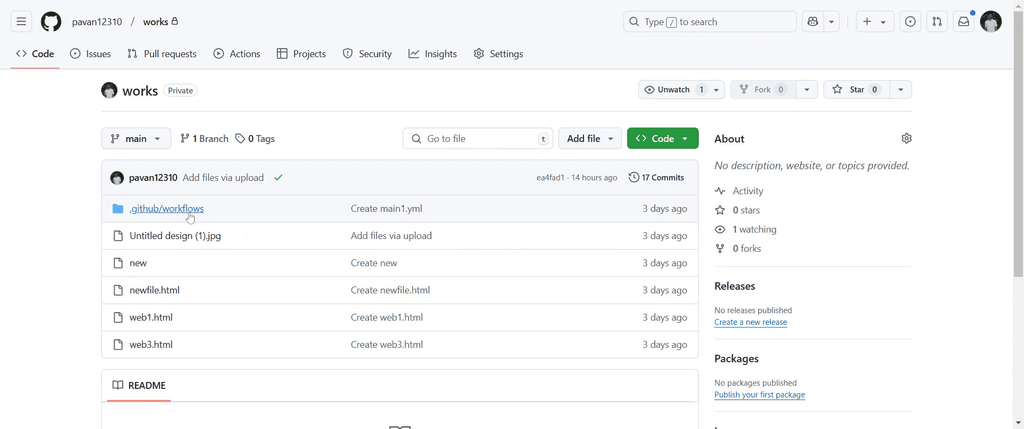1024x429 pixels.
Task: Open commit hash ea4fad1
Action: (551, 178)
